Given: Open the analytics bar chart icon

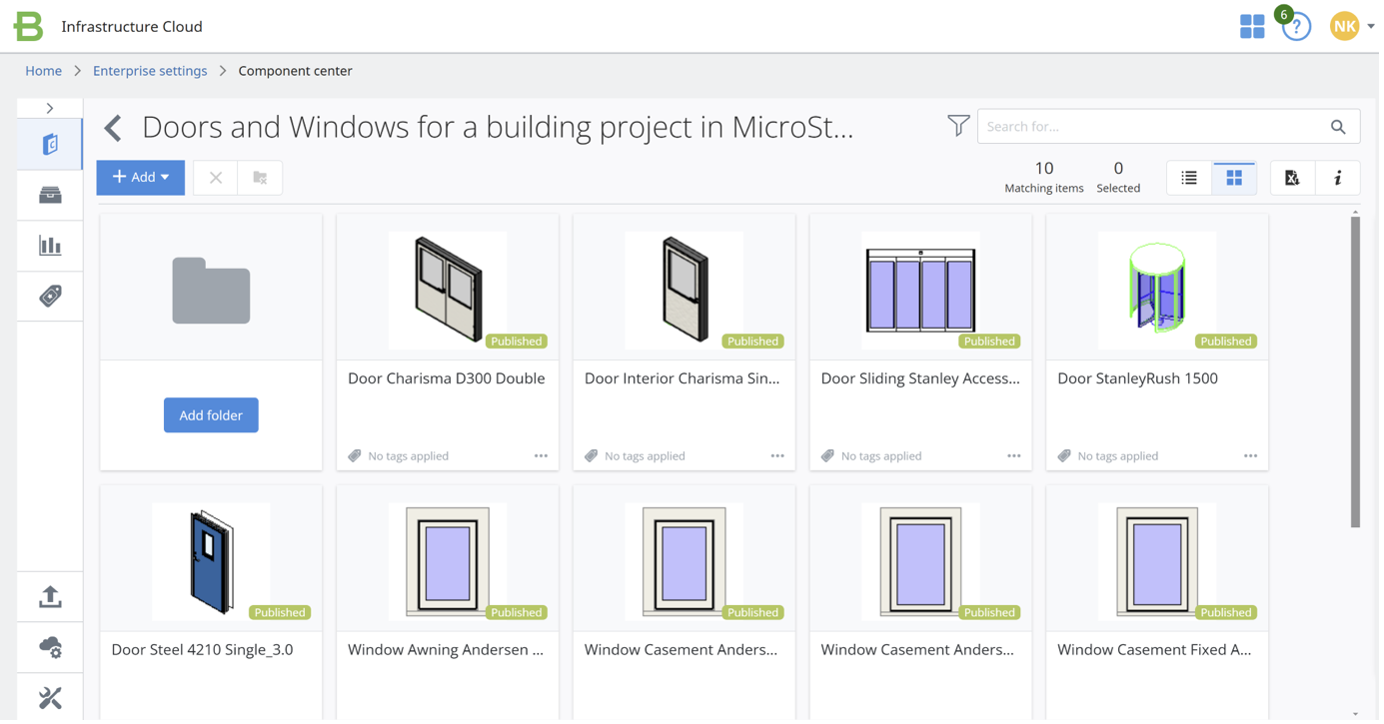Looking at the screenshot, I should tap(49, 245).
